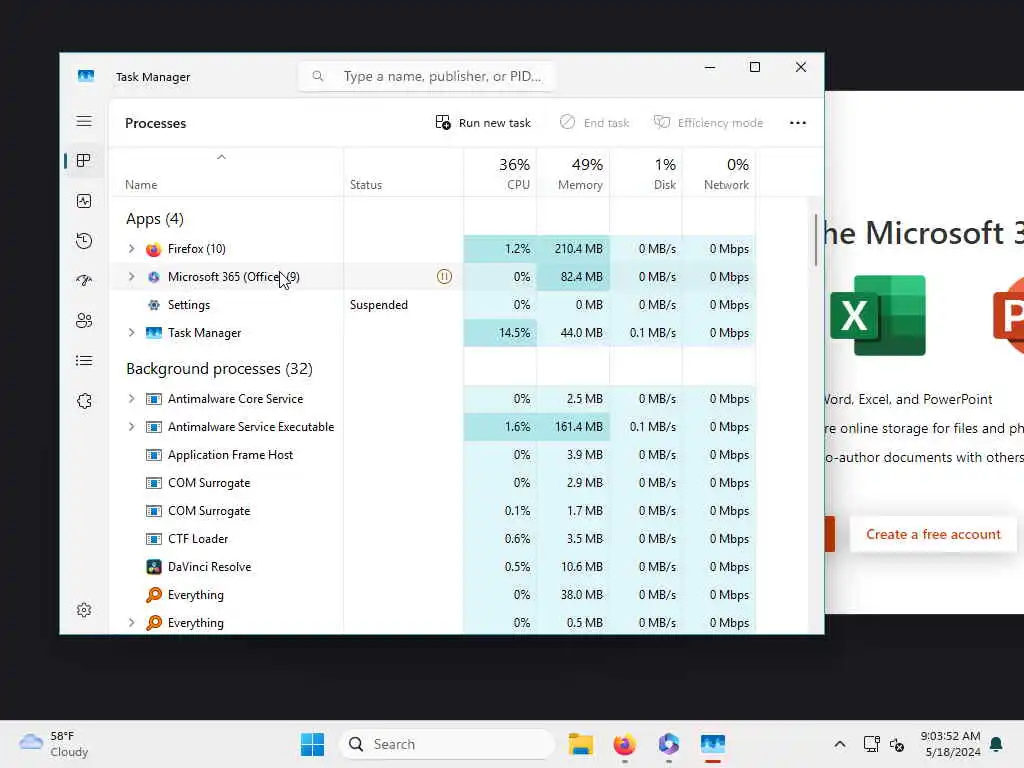Screen dimensions: 1024x768
Task: Select the Application Frame Host process row
Action: click(x=433, y=455)
